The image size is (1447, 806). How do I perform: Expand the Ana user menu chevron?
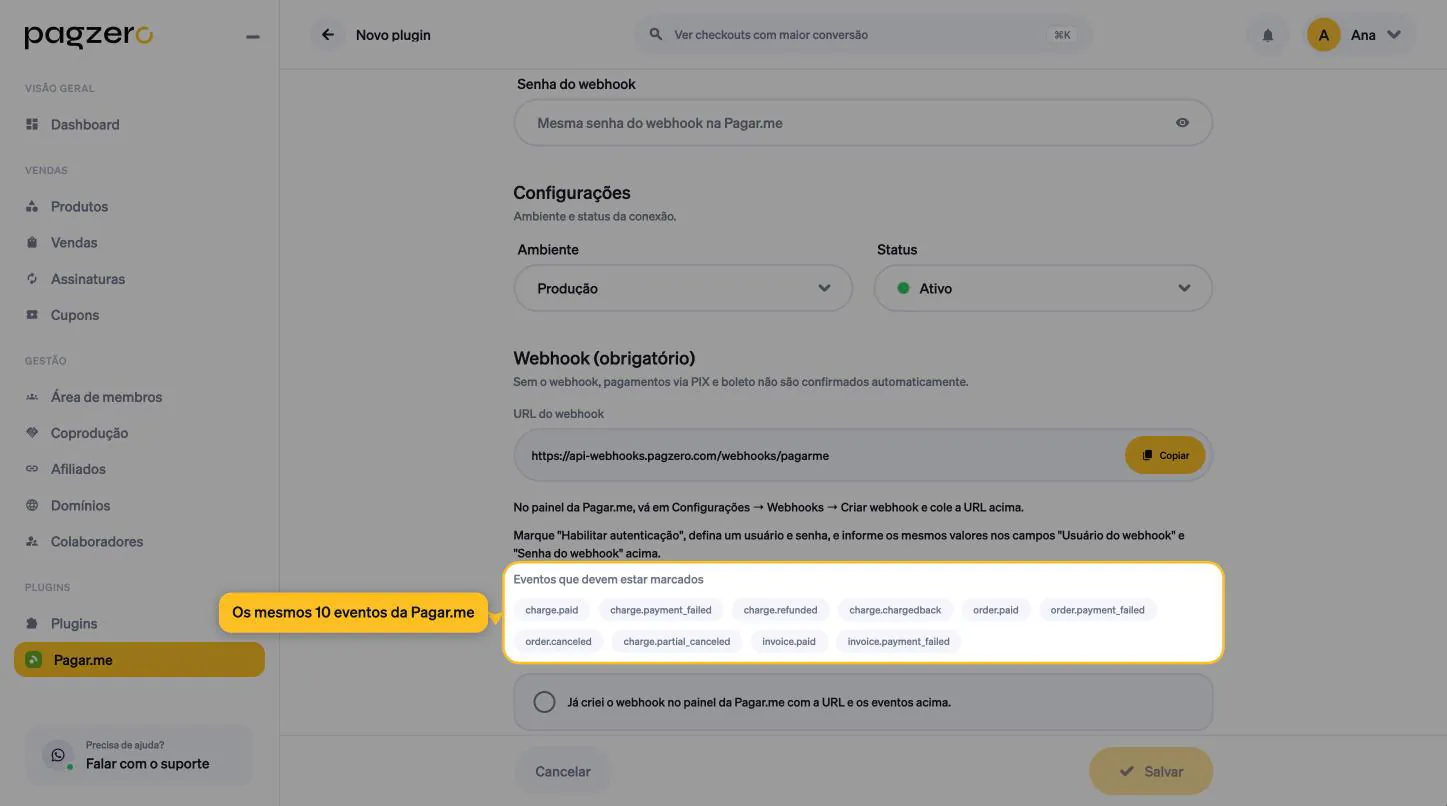[x=1394, y=35]
